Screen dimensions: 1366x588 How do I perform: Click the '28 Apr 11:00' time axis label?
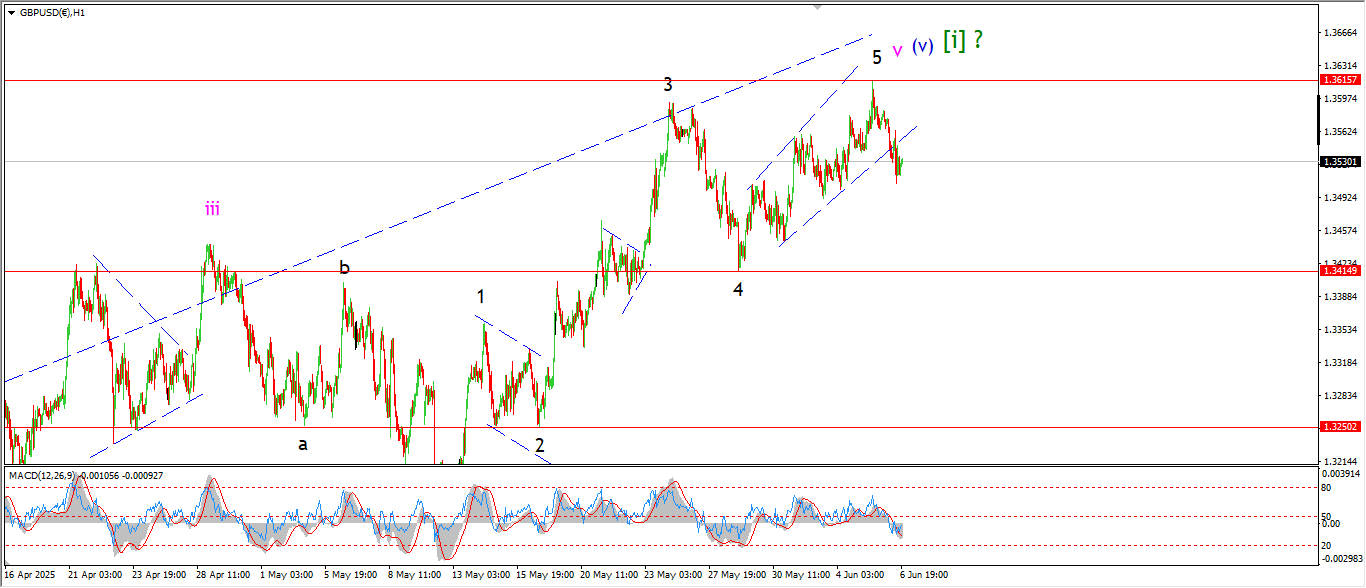pyautogui.click(x=223, y=575)
